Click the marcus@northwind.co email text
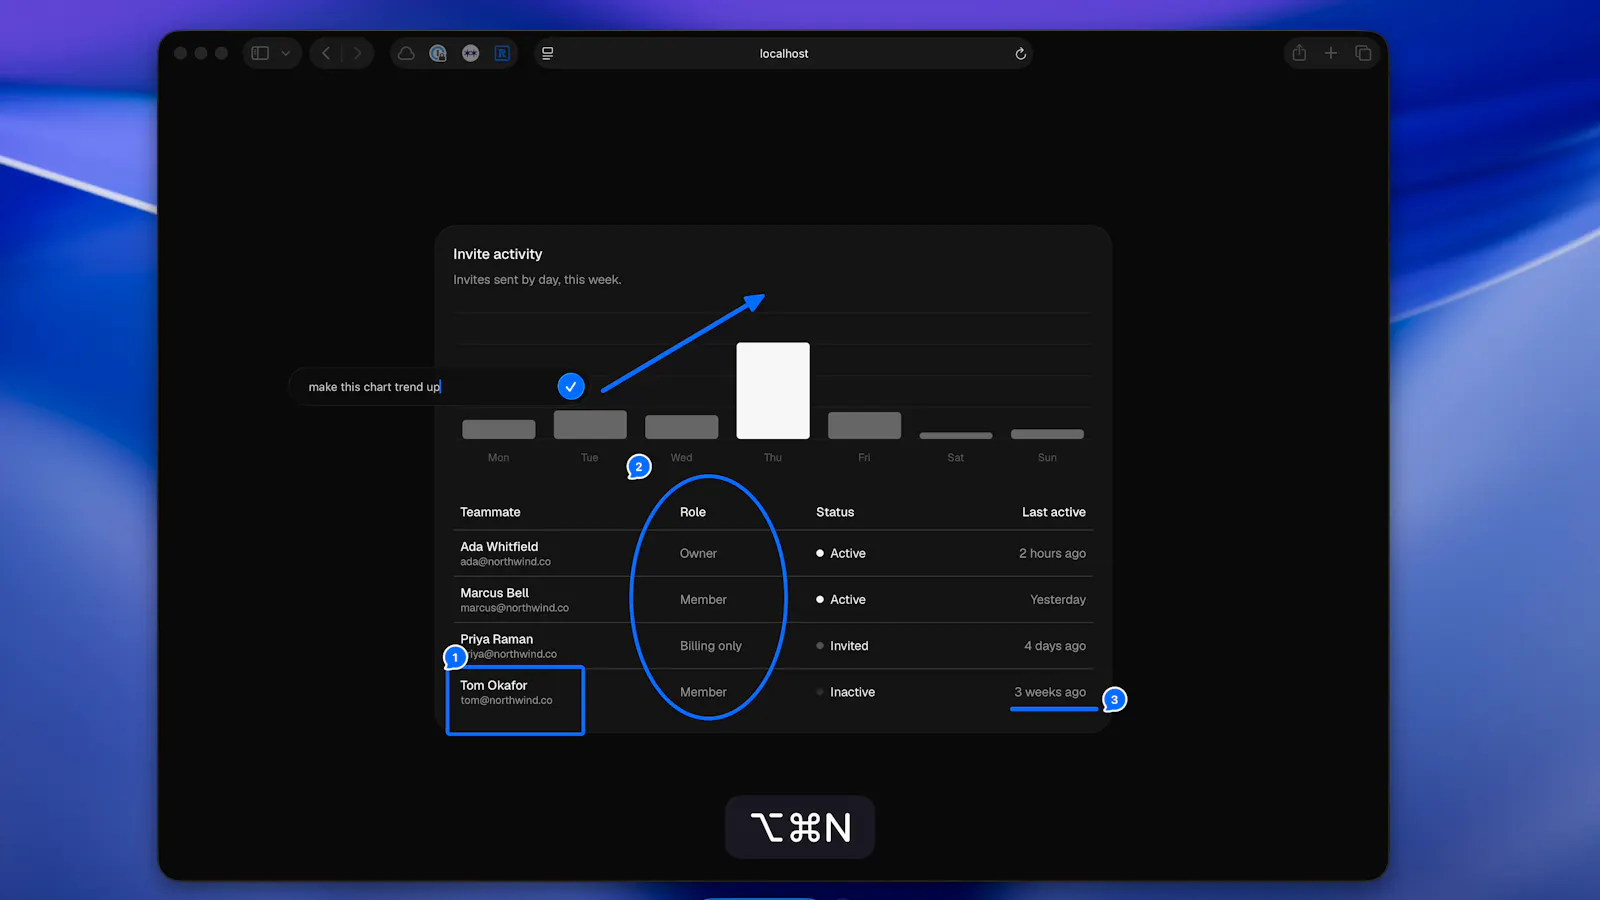Screen dimensions: 1600x900 click(x=514, y=608)
